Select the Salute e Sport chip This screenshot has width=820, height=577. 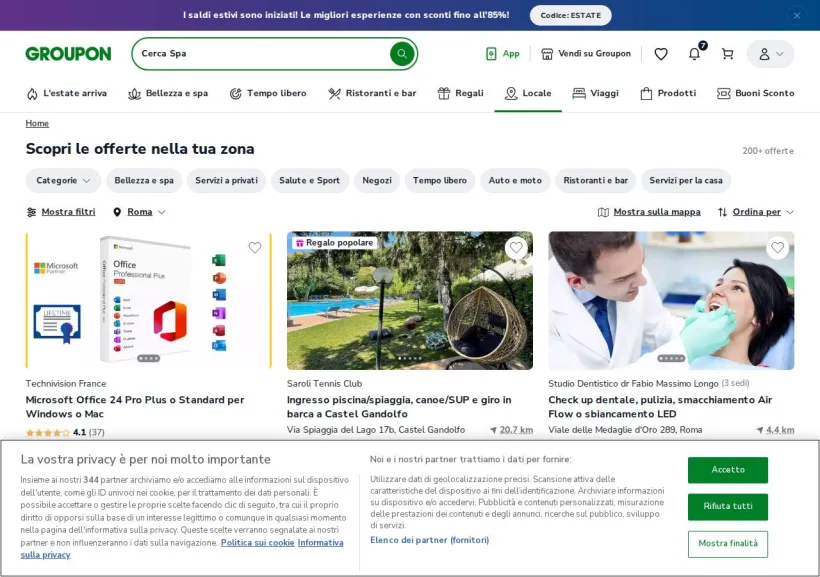(x=309, y=180)
